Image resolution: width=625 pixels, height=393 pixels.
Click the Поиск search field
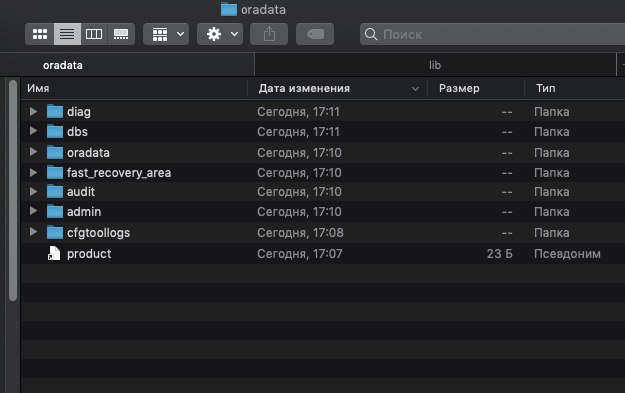(492, 34)
